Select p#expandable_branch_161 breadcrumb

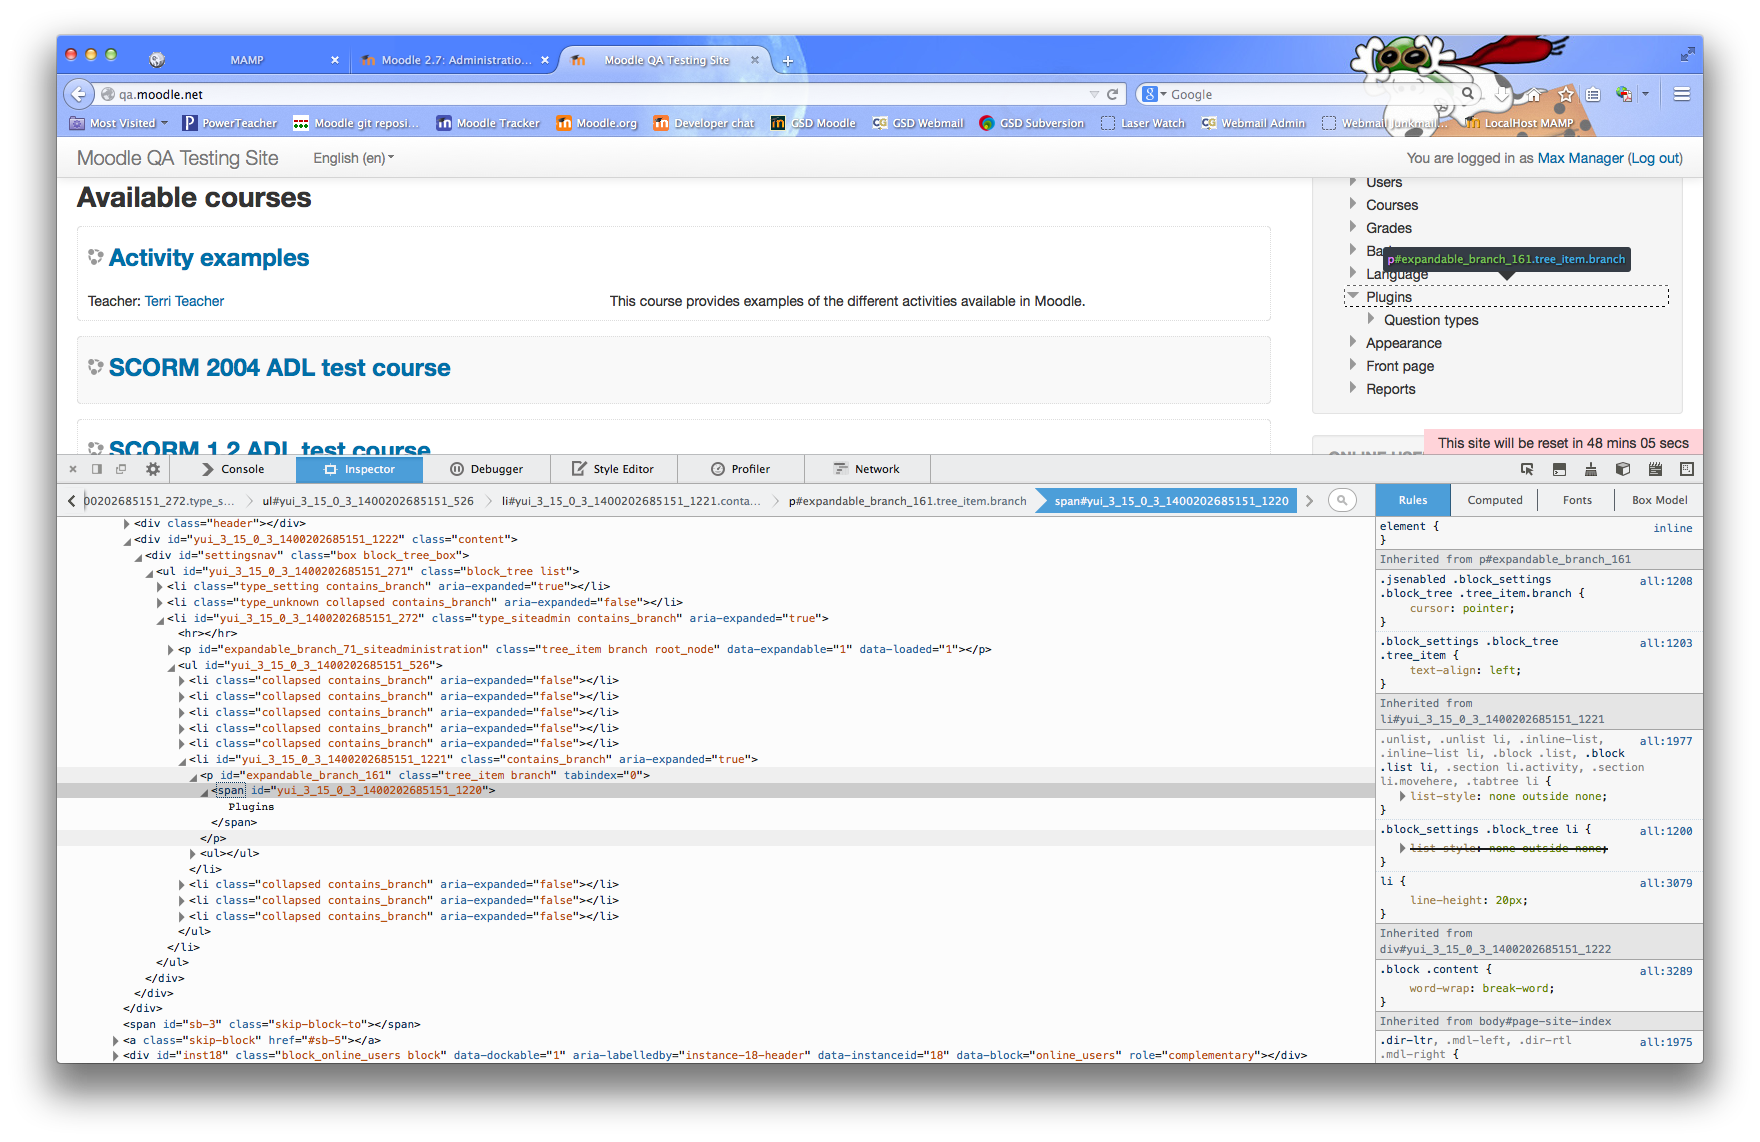(907, 500)
